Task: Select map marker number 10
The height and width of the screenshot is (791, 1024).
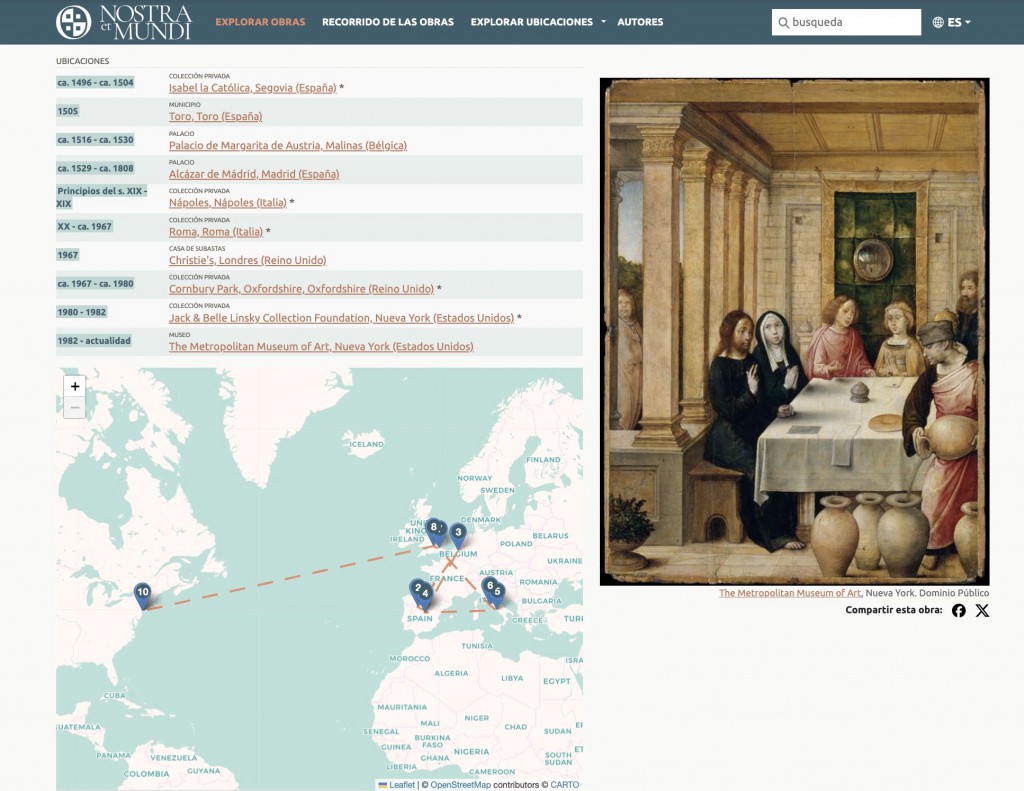Action: pyautogui.click(x=142, y=596)
